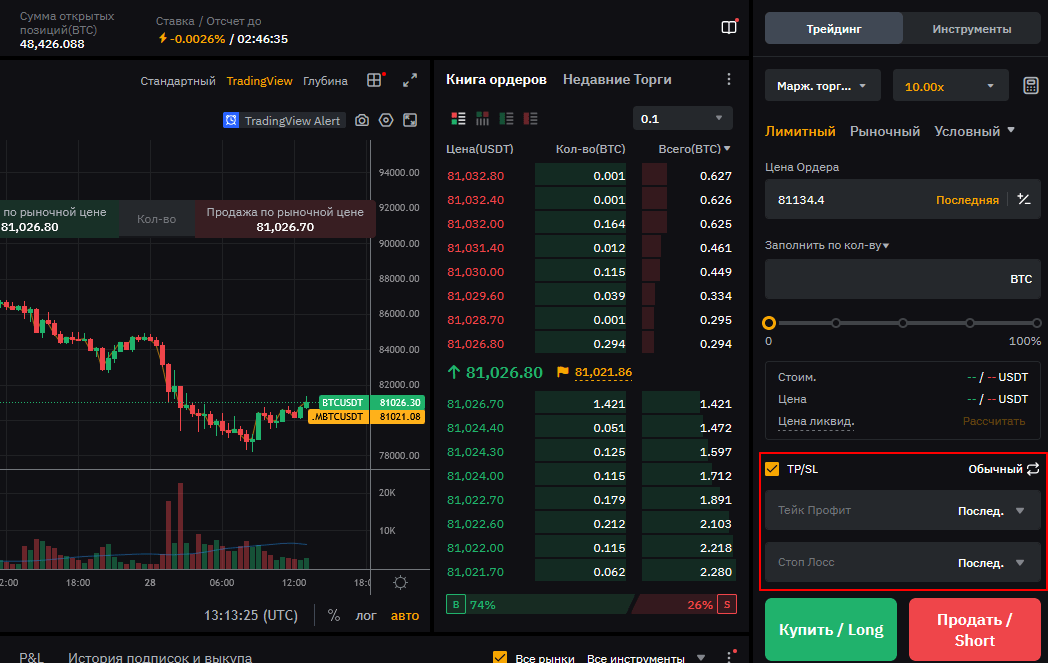1048x663 pixels.
Task: Select the 'Рыночный' order type tab
Action: pos(884,131)
